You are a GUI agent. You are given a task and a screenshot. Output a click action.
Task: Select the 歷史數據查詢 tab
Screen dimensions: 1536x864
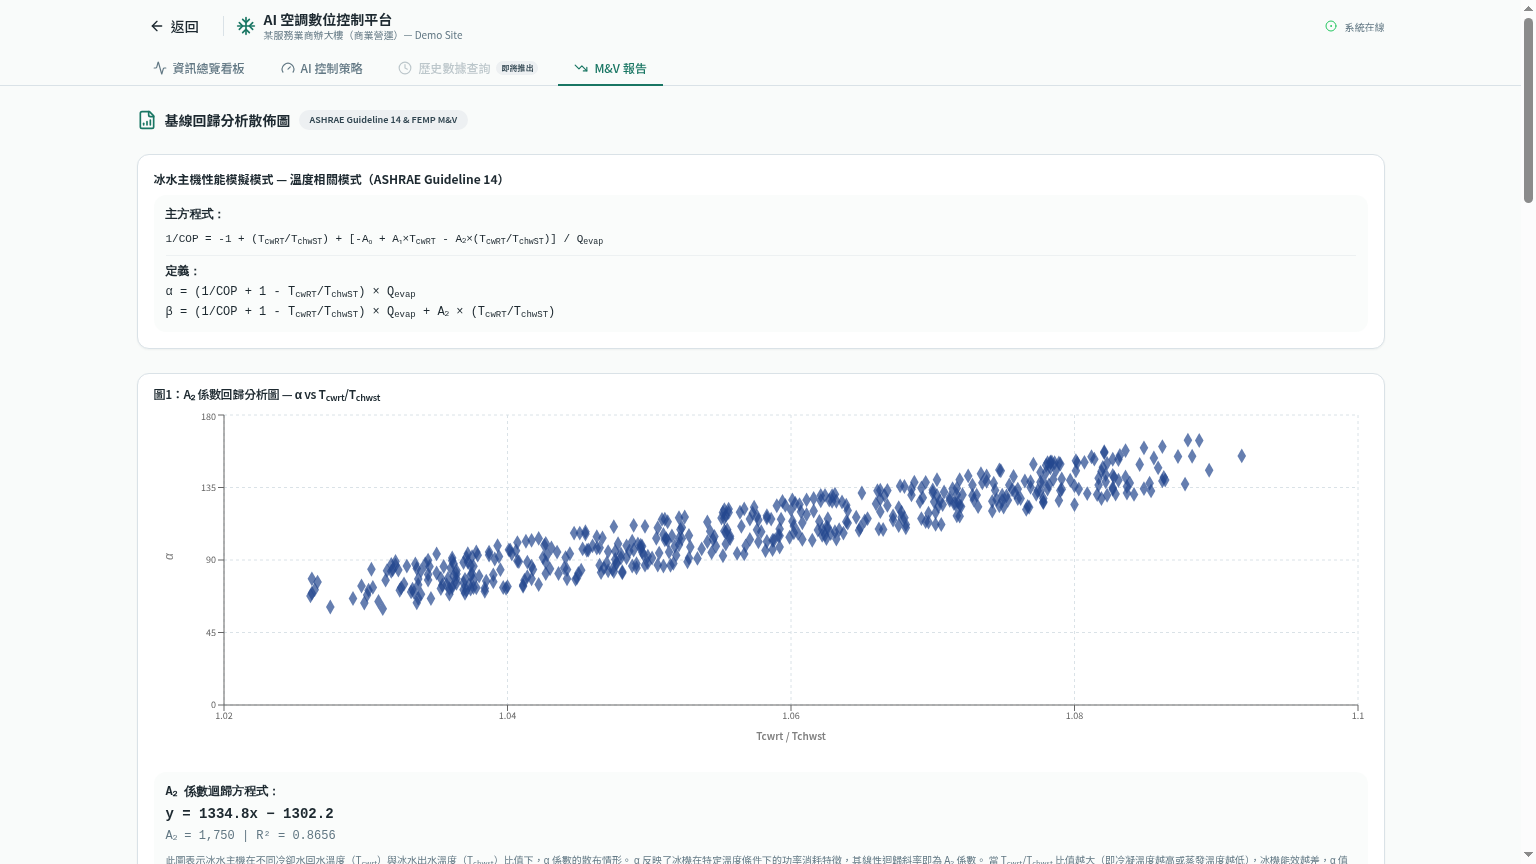tap(468, 68)
